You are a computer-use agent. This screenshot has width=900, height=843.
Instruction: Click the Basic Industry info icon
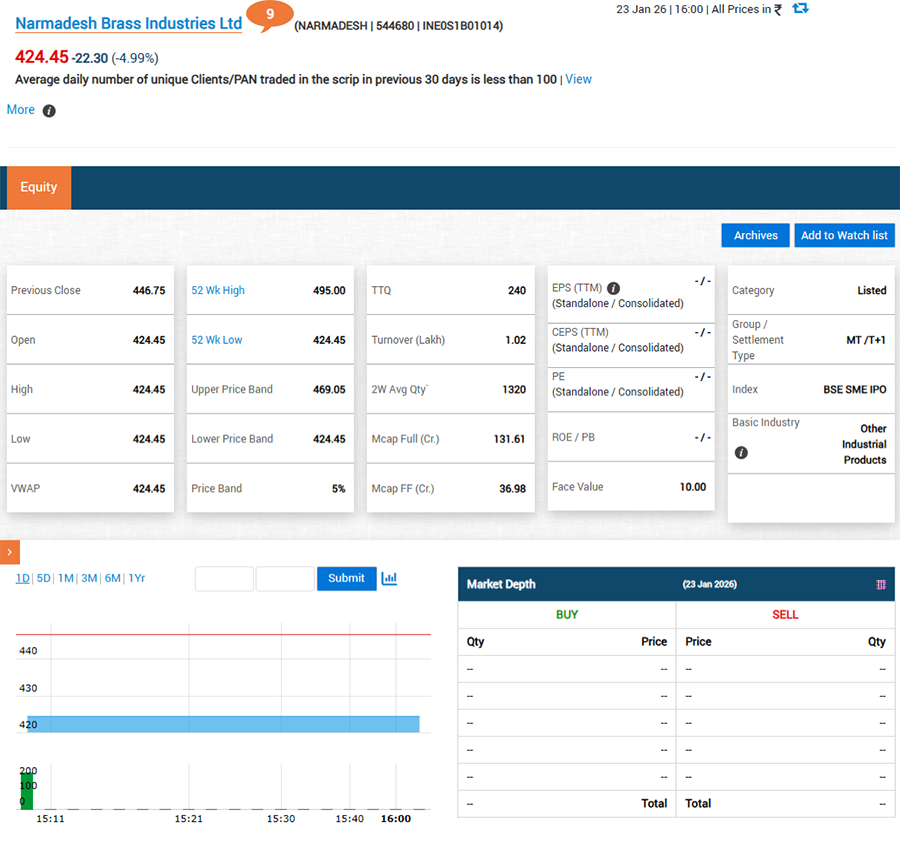point(741,453)
